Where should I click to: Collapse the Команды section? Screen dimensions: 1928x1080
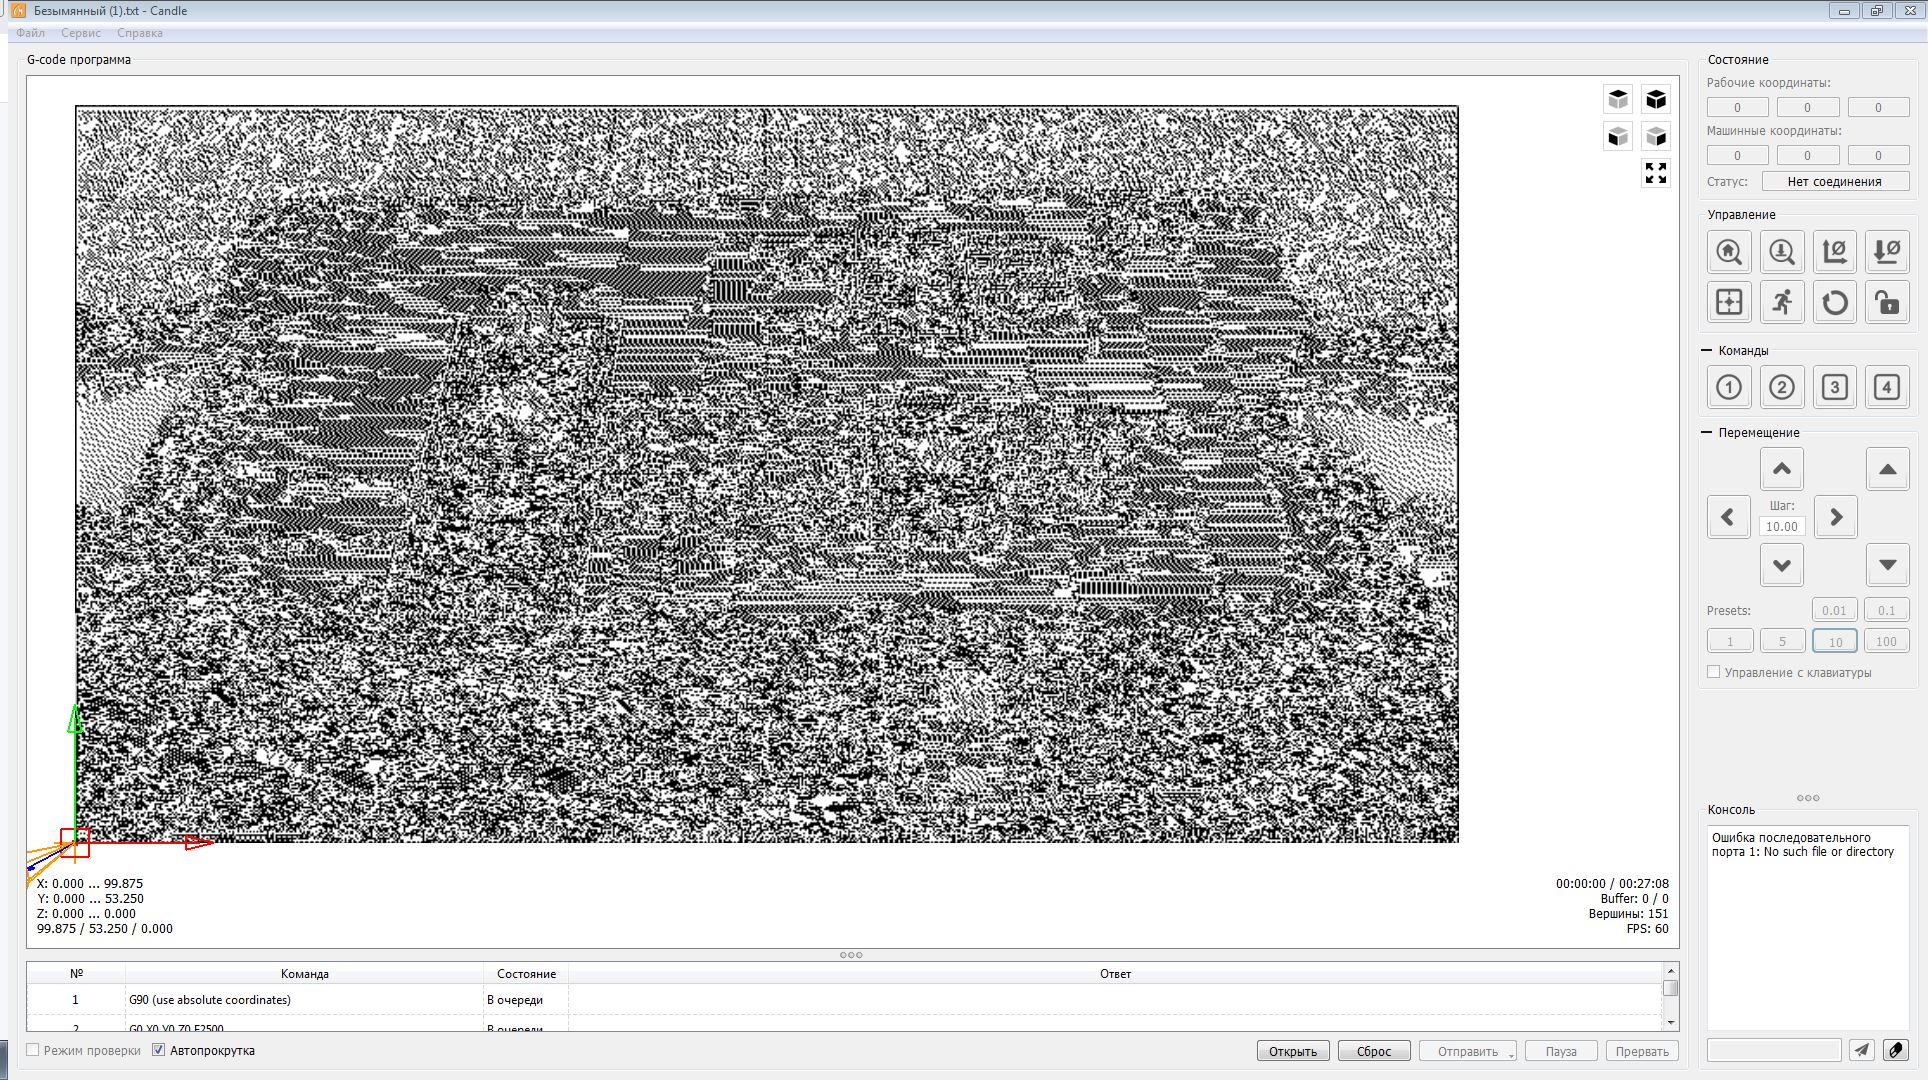click(x=1707, y=351)
